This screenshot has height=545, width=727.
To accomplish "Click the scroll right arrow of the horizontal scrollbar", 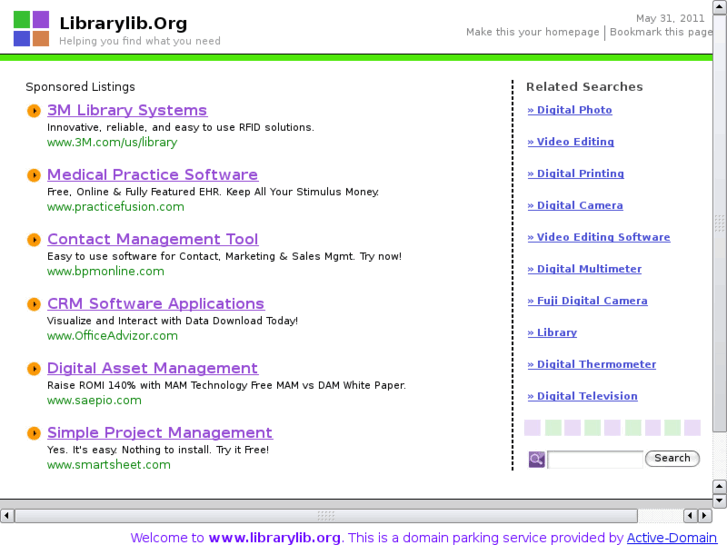I will point(705,515).
